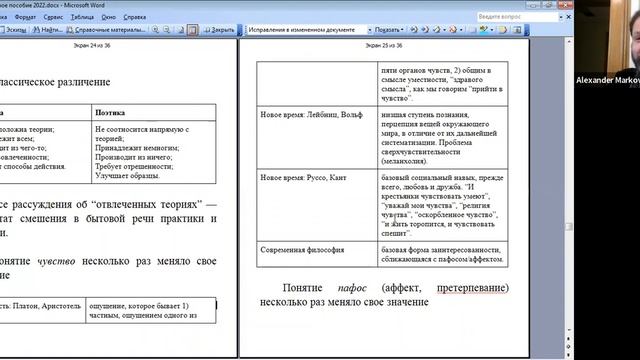Click cell text ощущение, которое бывает 1)
The height and width of the screenshot is (360, 640).
point(139,306)
